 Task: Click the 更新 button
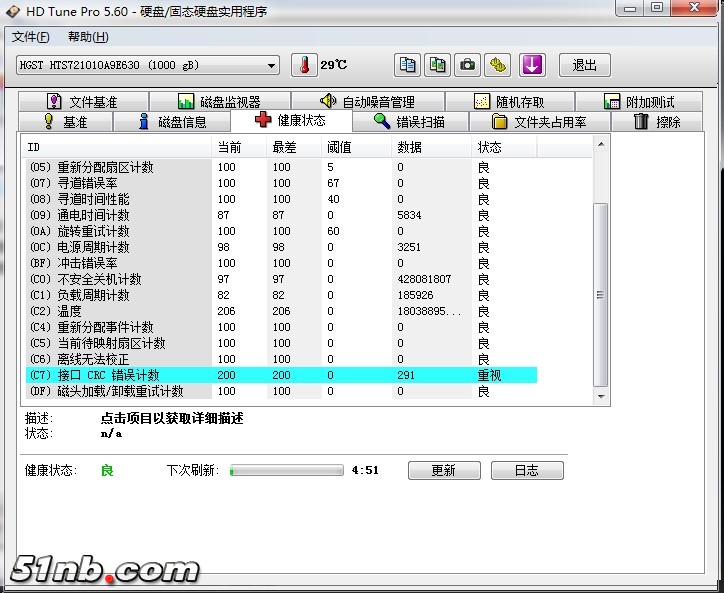pos(443,470)
